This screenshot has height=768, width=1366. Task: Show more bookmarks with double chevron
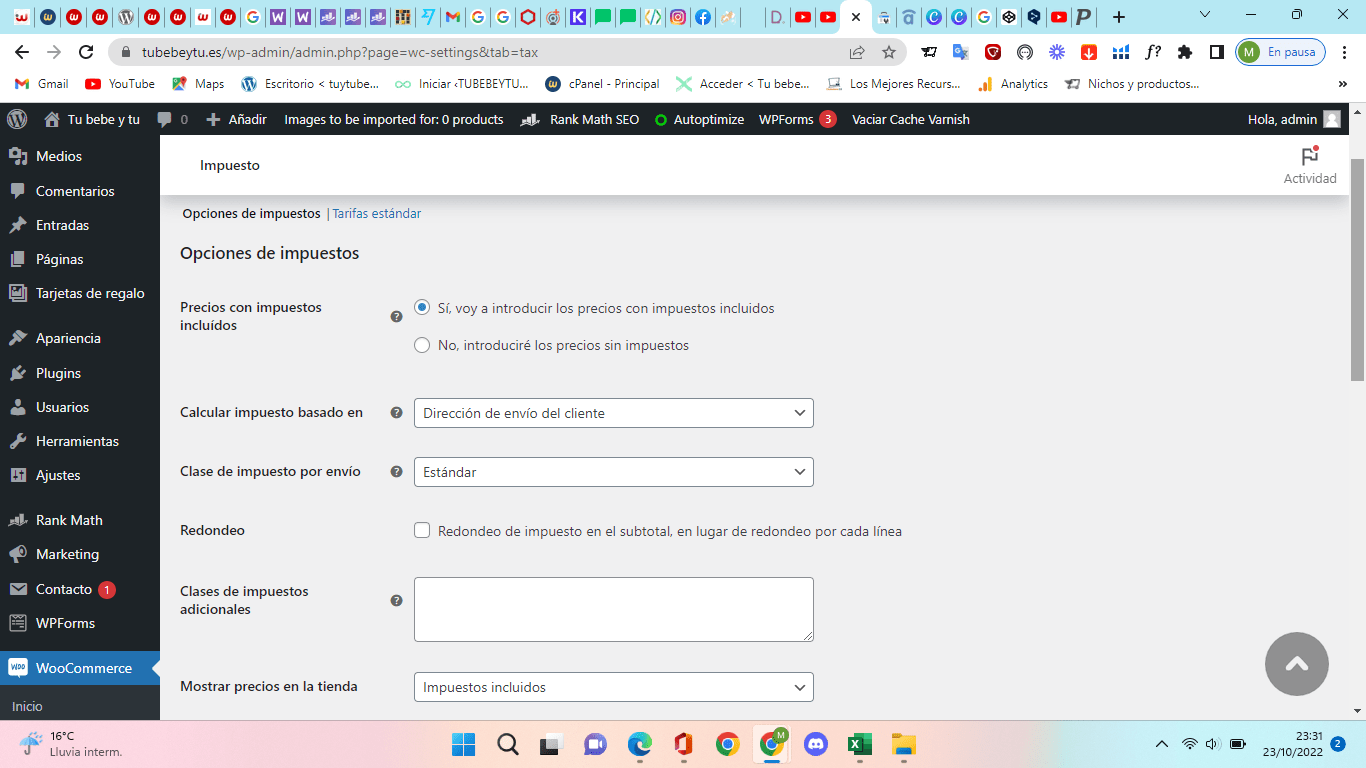(1343, 84)
